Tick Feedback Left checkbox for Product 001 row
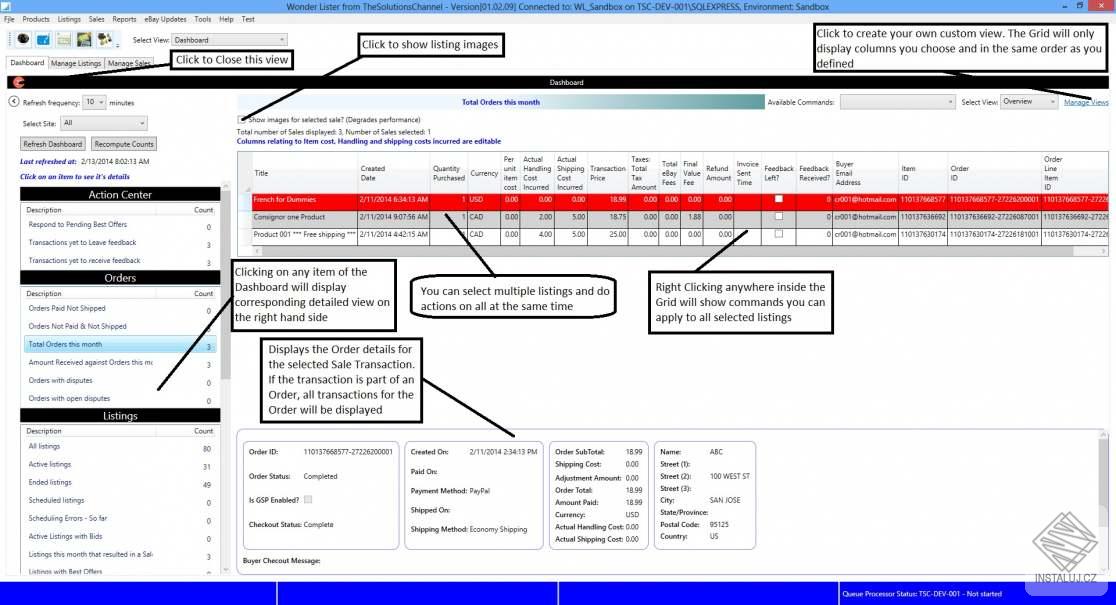This screenshot has height=605, width=1116. pyautogui.click(x=779, y=233)
